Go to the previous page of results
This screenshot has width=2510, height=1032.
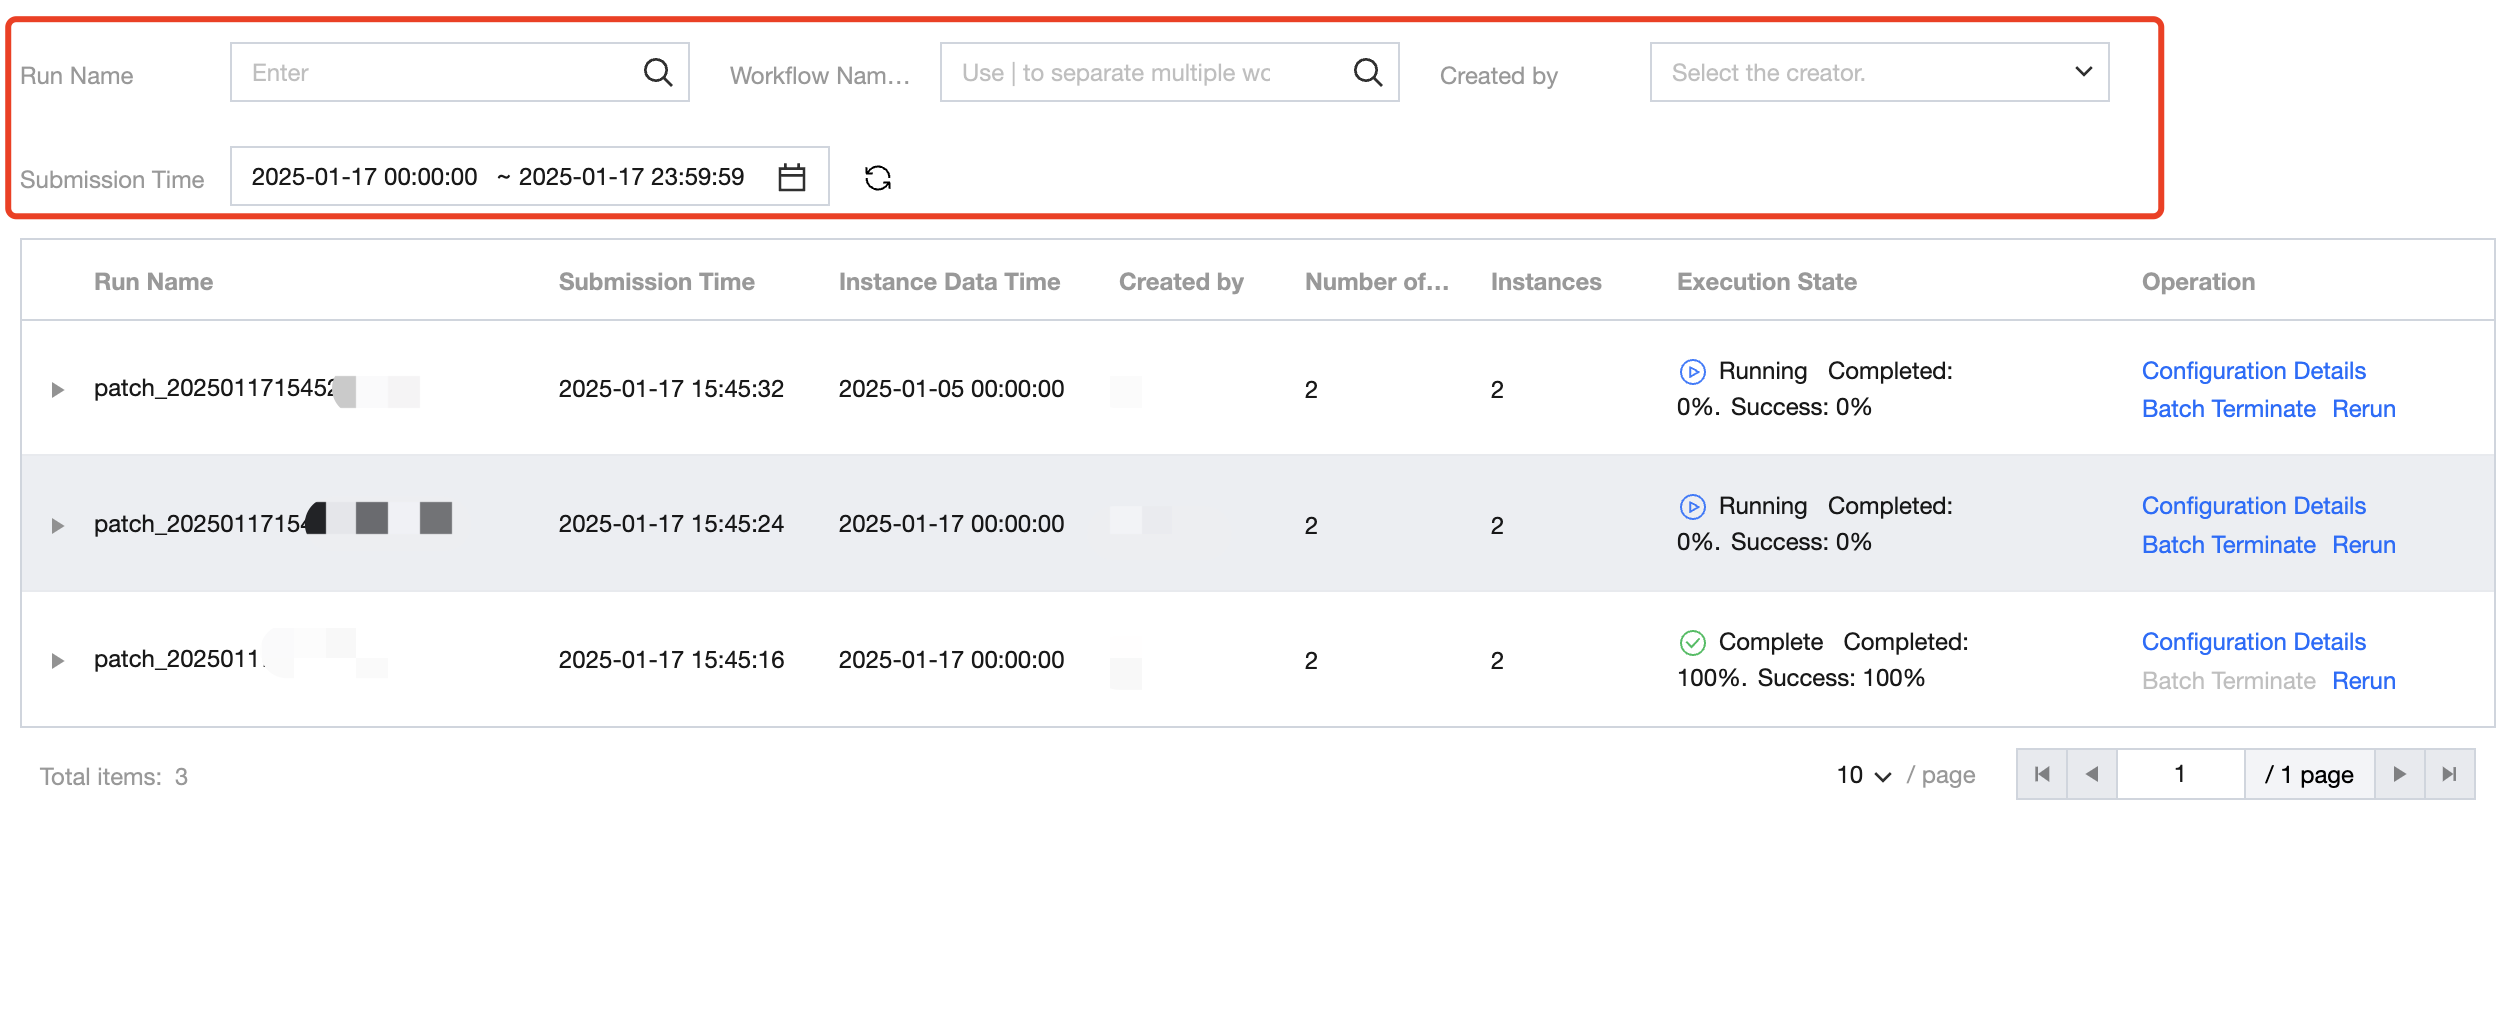[2091, 774]
